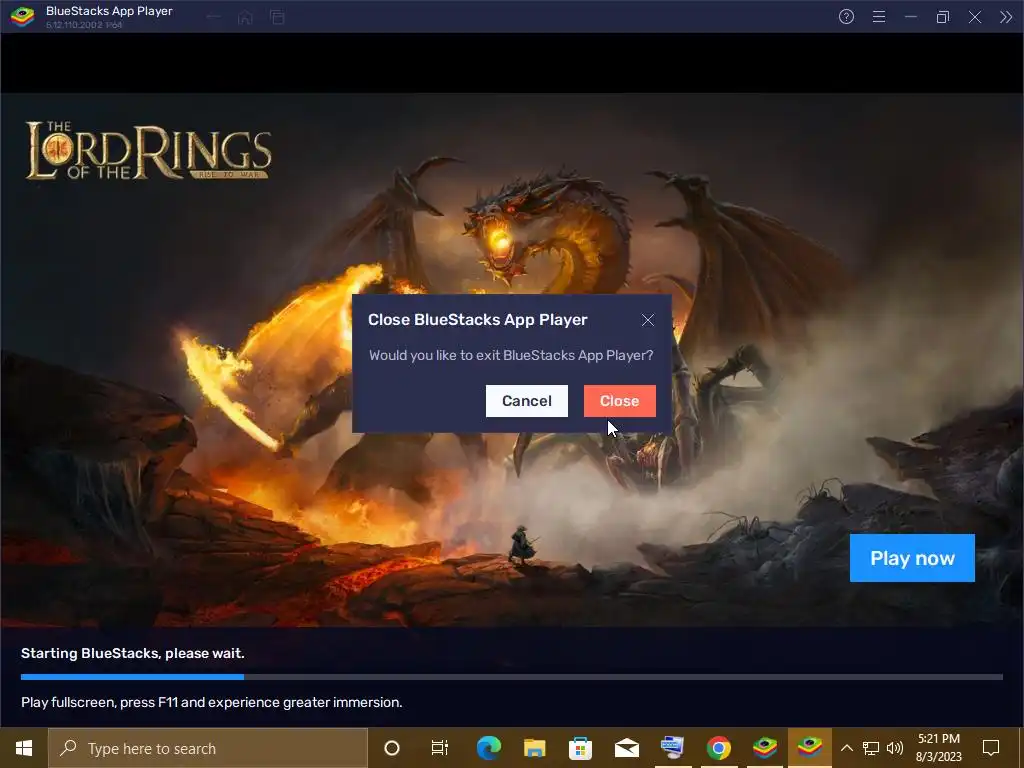Open Cortana circle icon in the taskbar

click(391, 748)
